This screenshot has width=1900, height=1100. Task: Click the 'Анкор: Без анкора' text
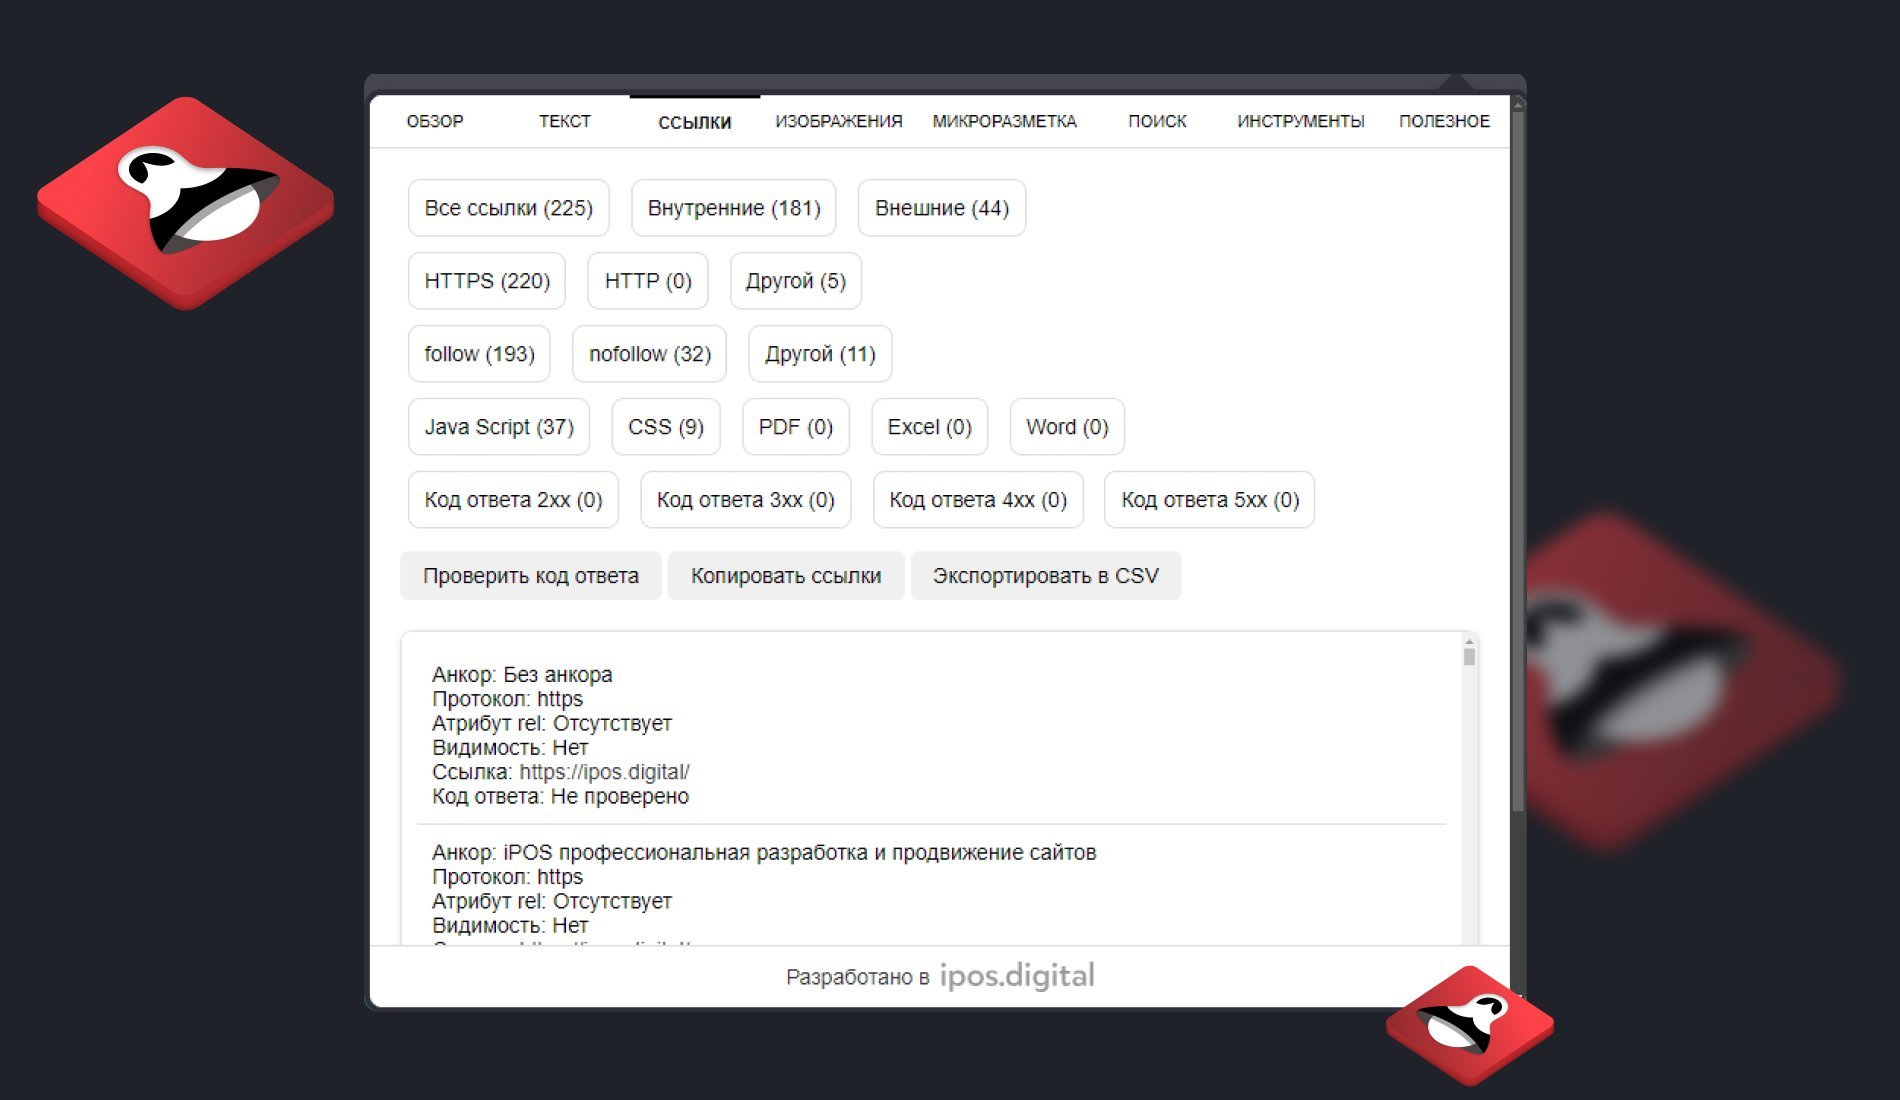(x=522, y=675)
